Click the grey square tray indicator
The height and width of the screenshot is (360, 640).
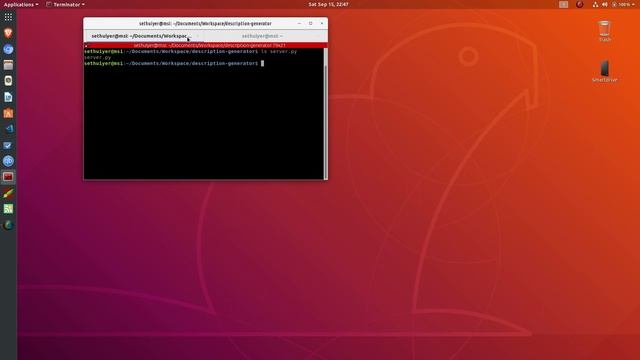(563, 4)
